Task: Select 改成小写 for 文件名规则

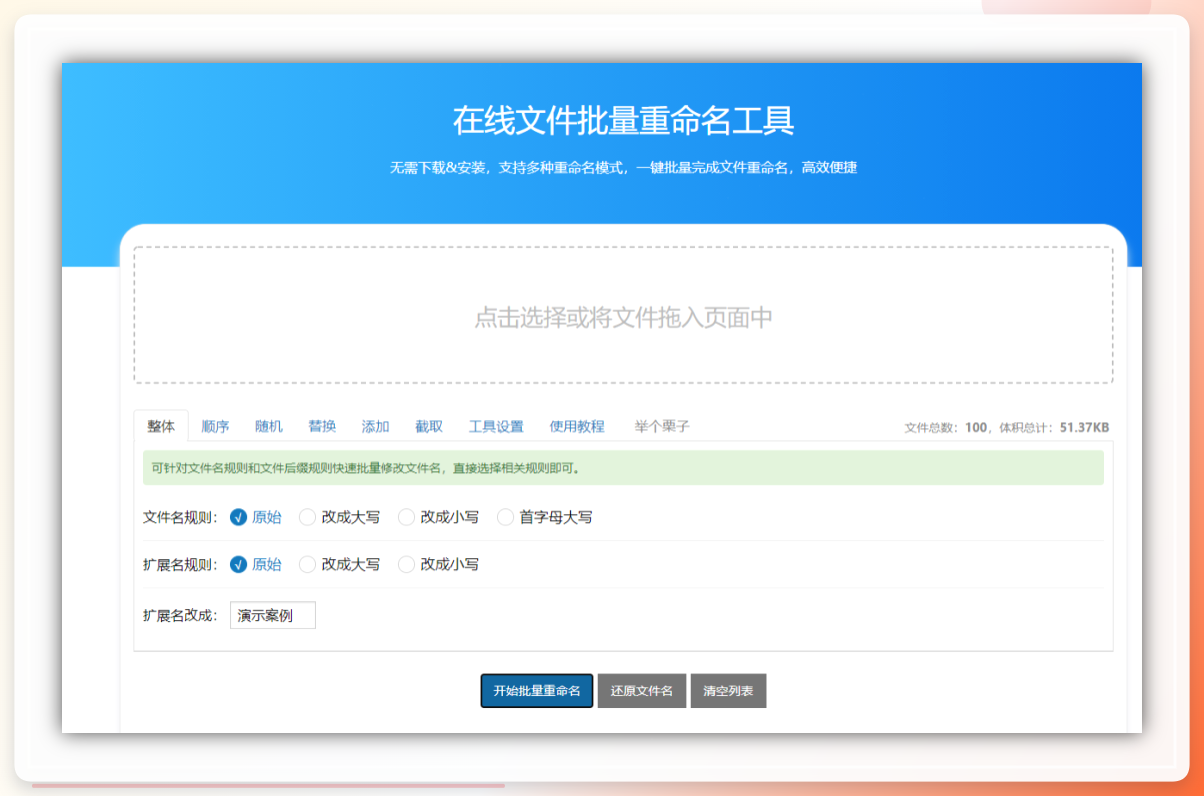Action: pos(439,517)
